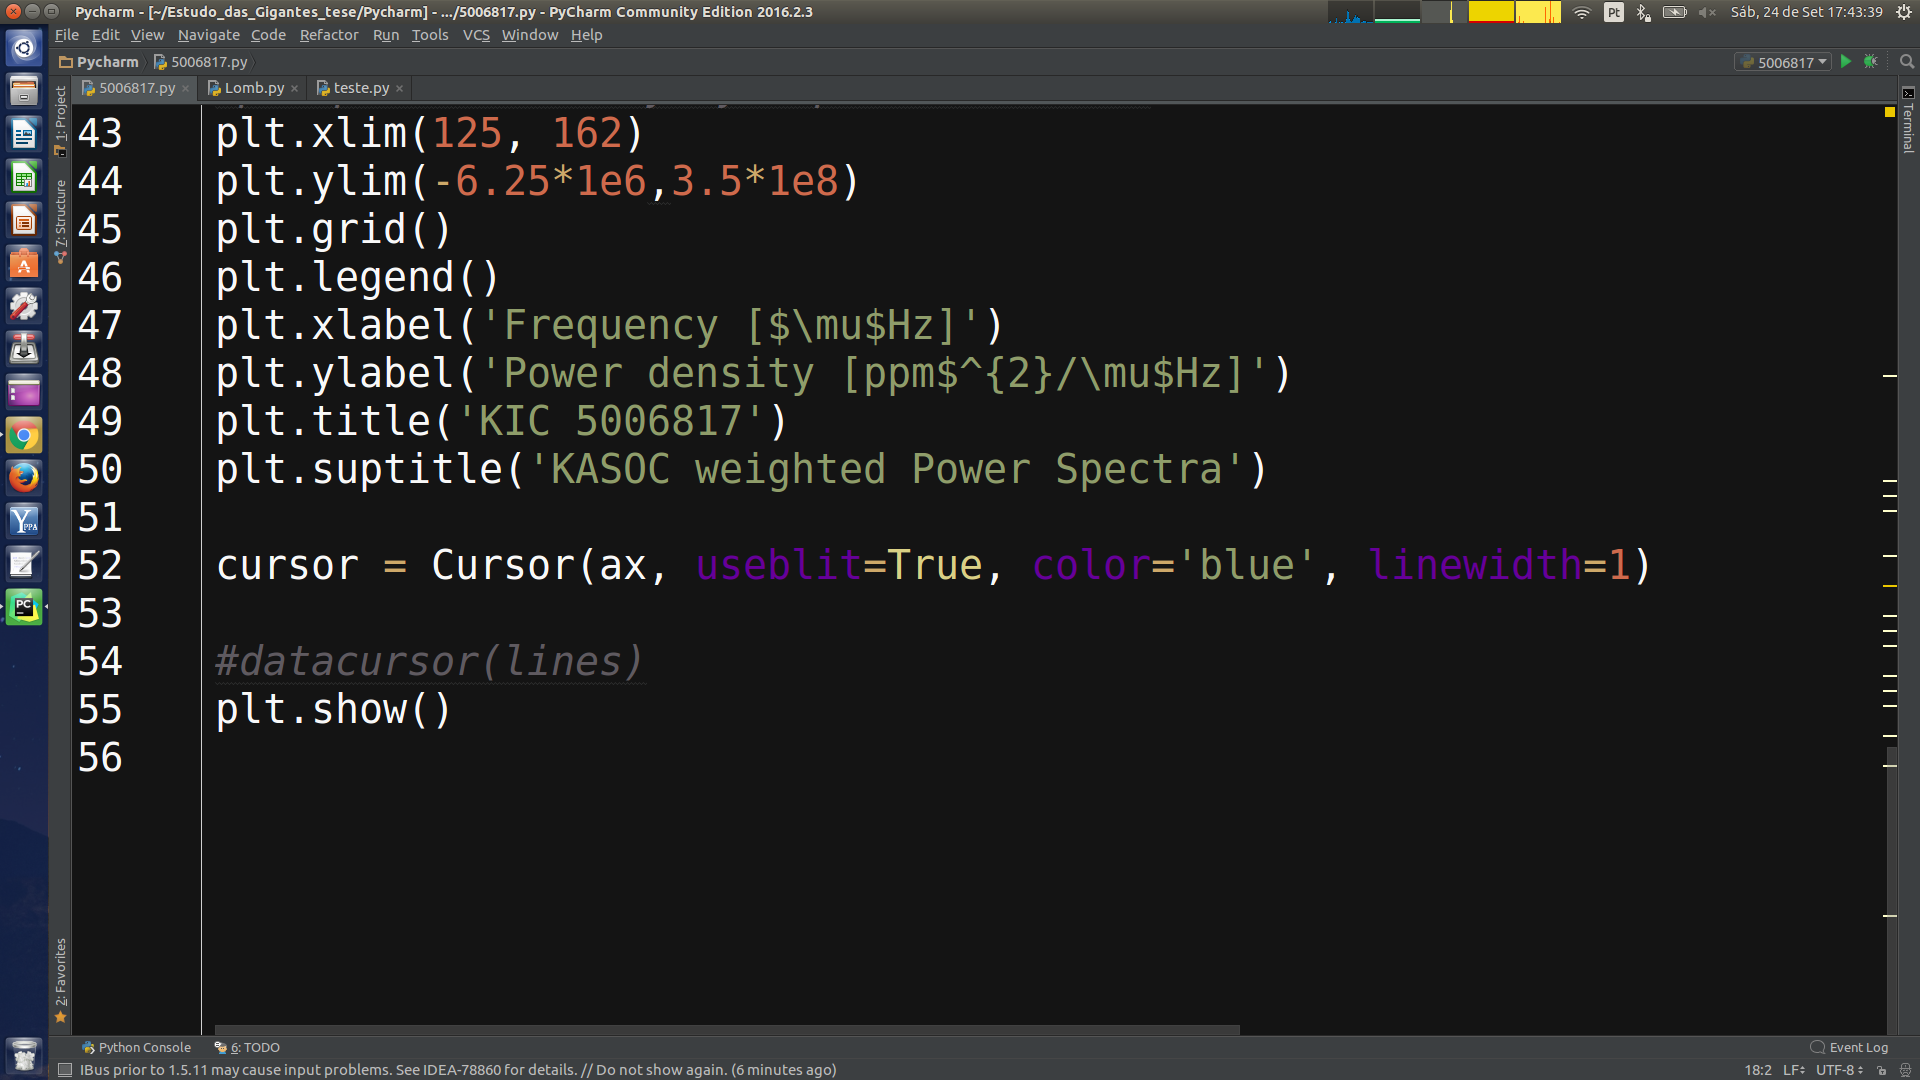
Task: Open the View menu
Action: (x=147, y=35)
